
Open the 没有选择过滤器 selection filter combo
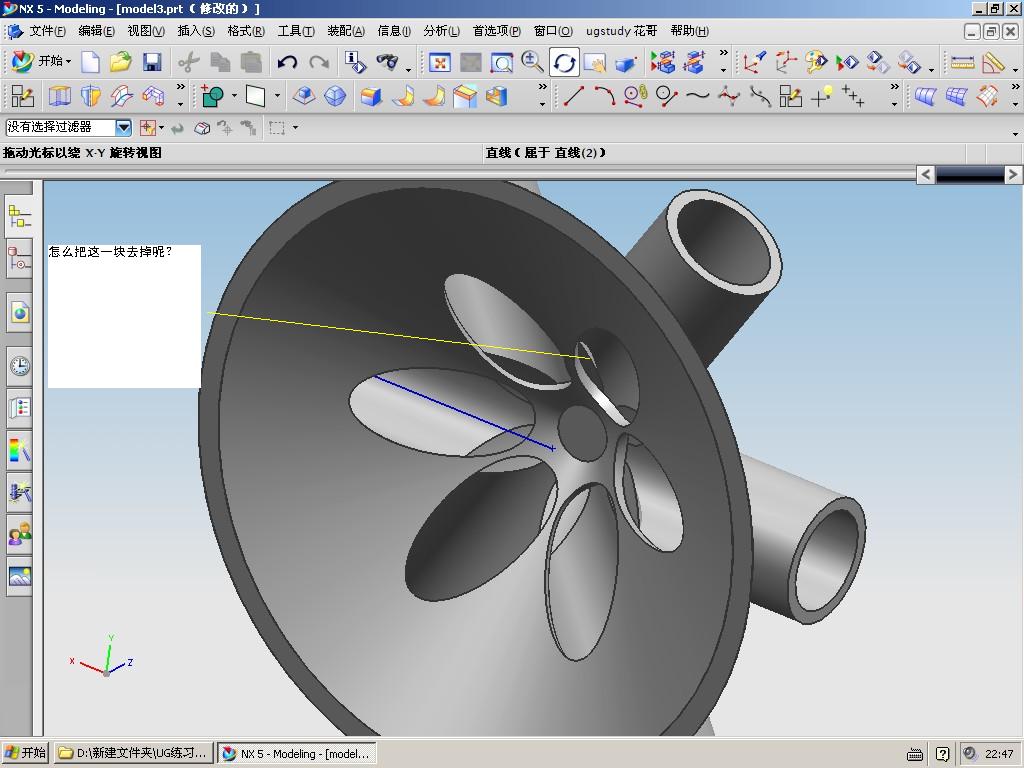(69, 127)
